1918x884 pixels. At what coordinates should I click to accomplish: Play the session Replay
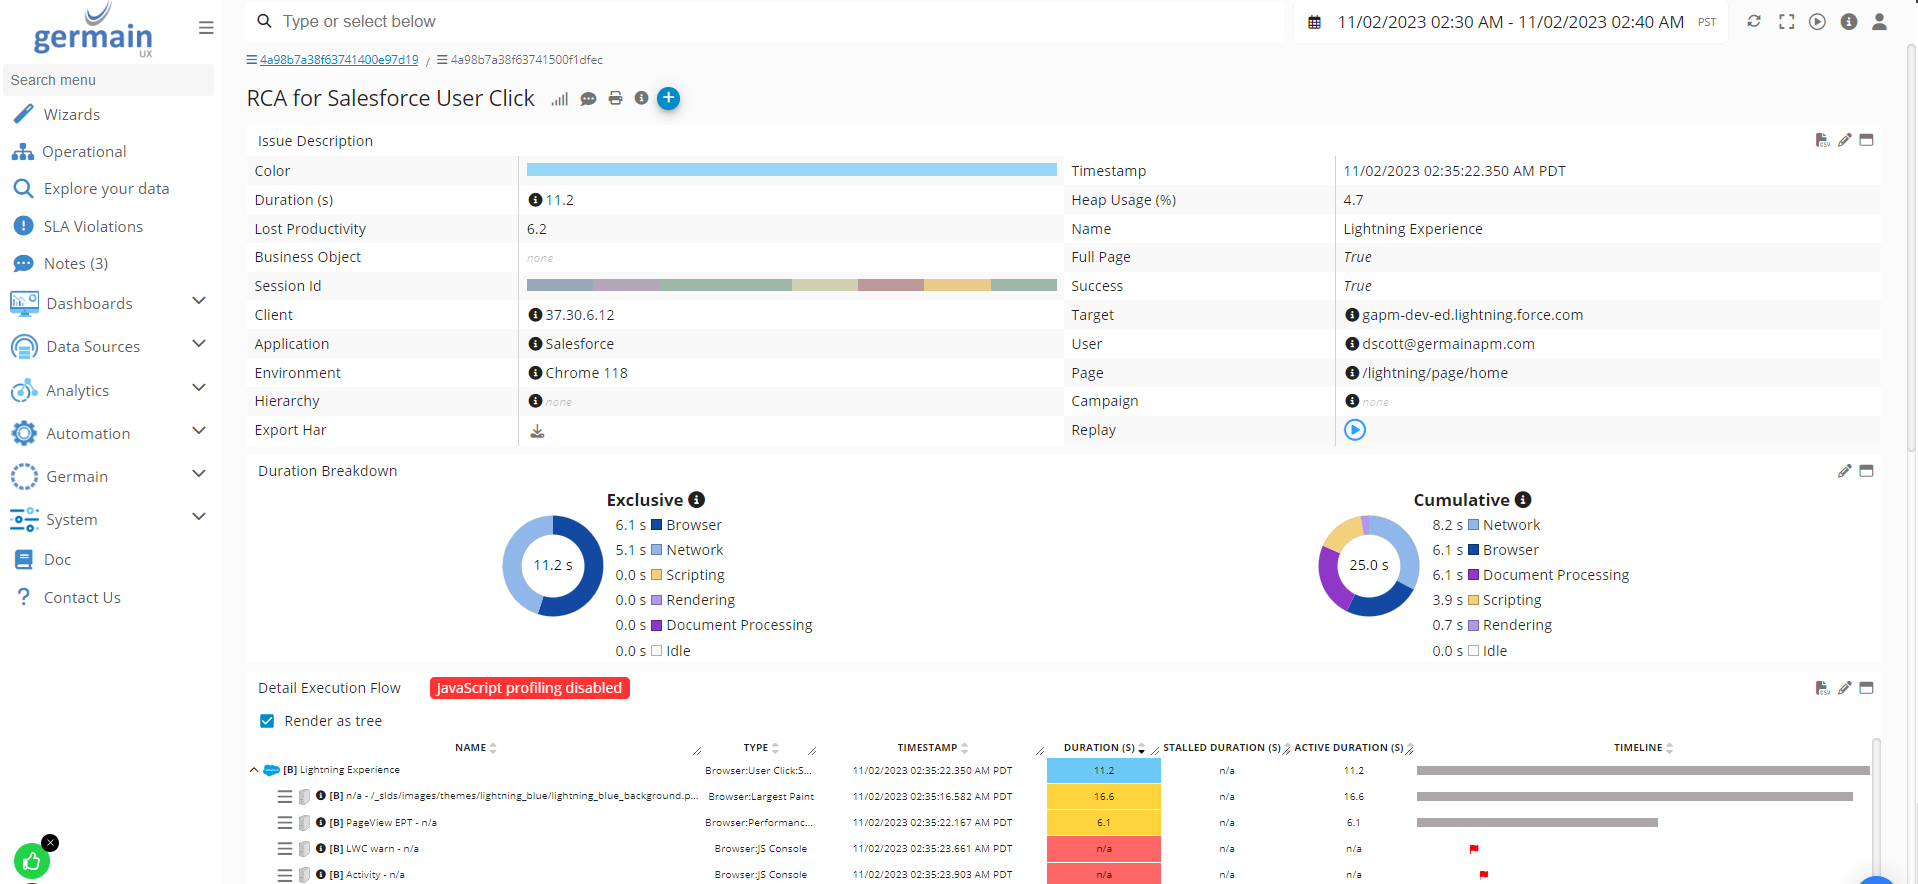[x=1354, y=430]
